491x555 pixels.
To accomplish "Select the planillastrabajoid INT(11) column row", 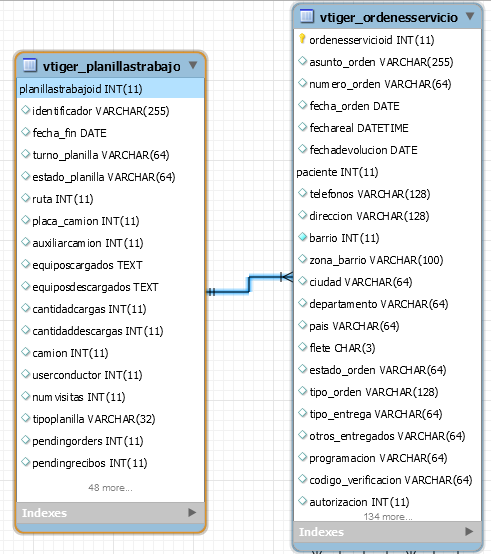I will [110, 88].
